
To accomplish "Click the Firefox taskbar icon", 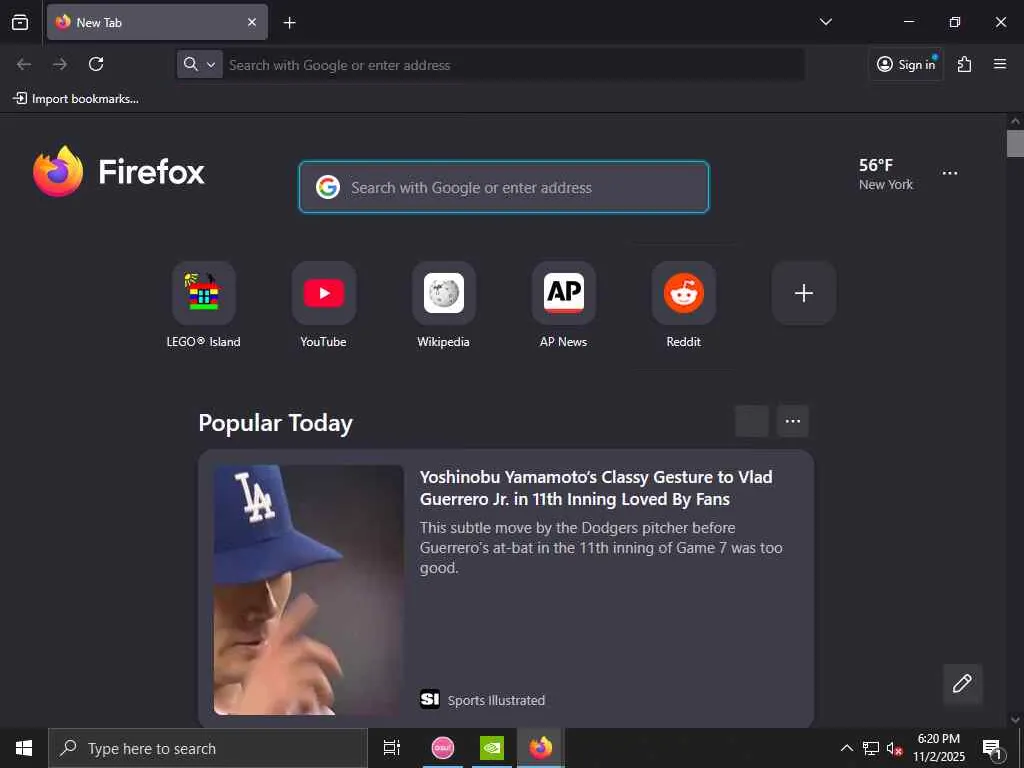I will coord(541,748).
